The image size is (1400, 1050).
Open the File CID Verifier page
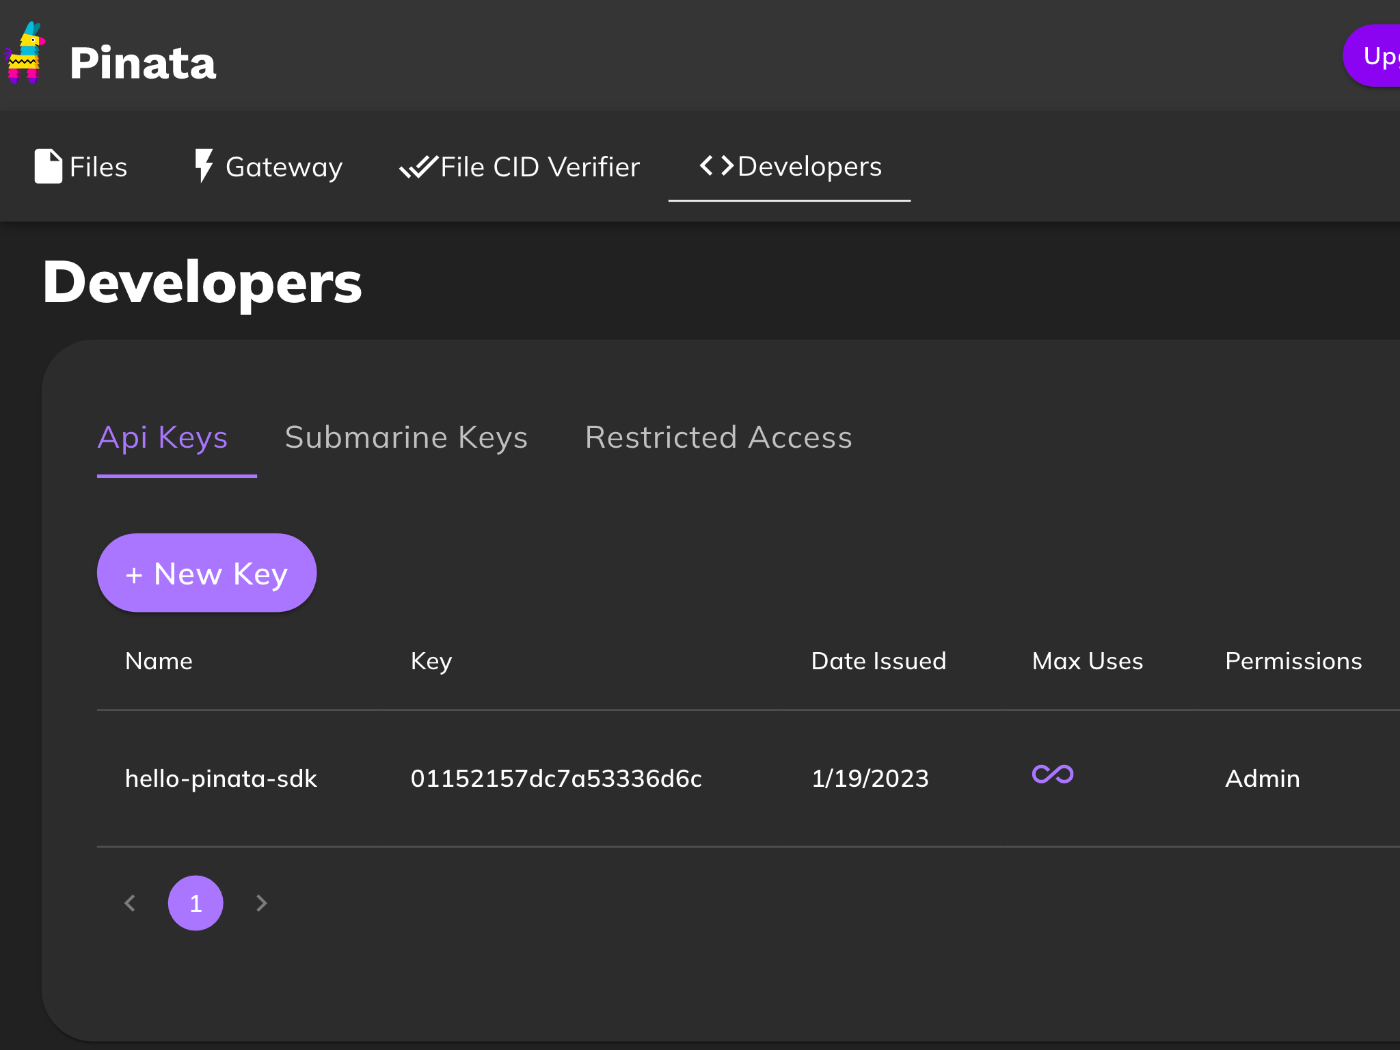point(519,166)
